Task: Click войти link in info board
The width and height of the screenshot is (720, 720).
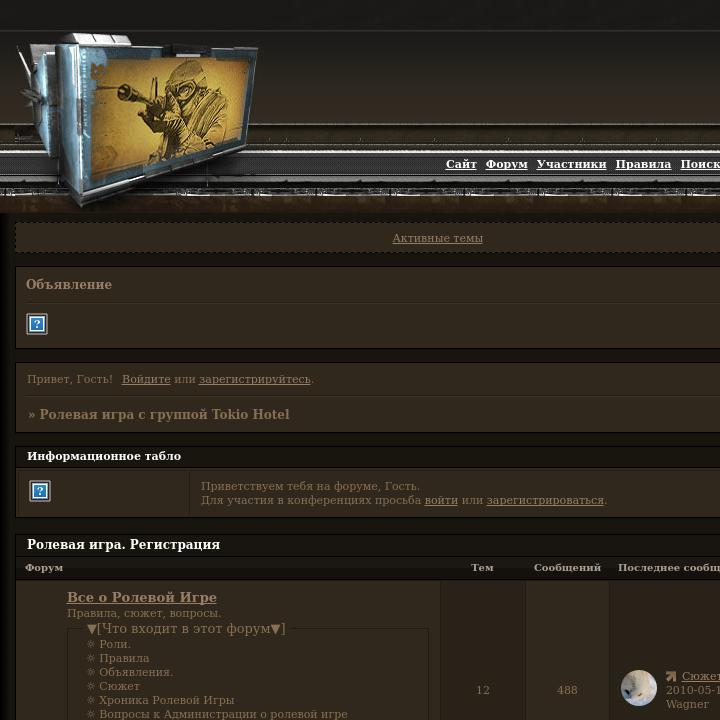Action: point(441,500)
